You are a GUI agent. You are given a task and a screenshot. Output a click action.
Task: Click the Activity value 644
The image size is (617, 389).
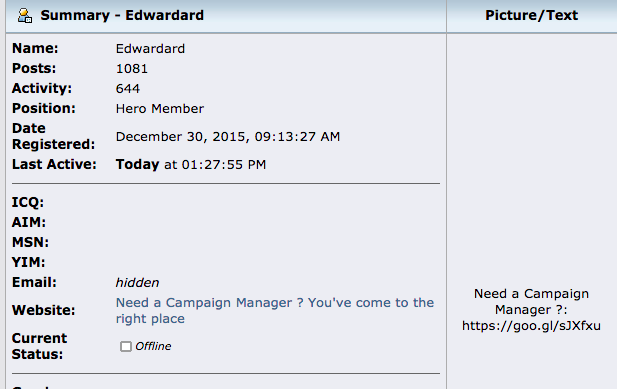coord(127,88)
